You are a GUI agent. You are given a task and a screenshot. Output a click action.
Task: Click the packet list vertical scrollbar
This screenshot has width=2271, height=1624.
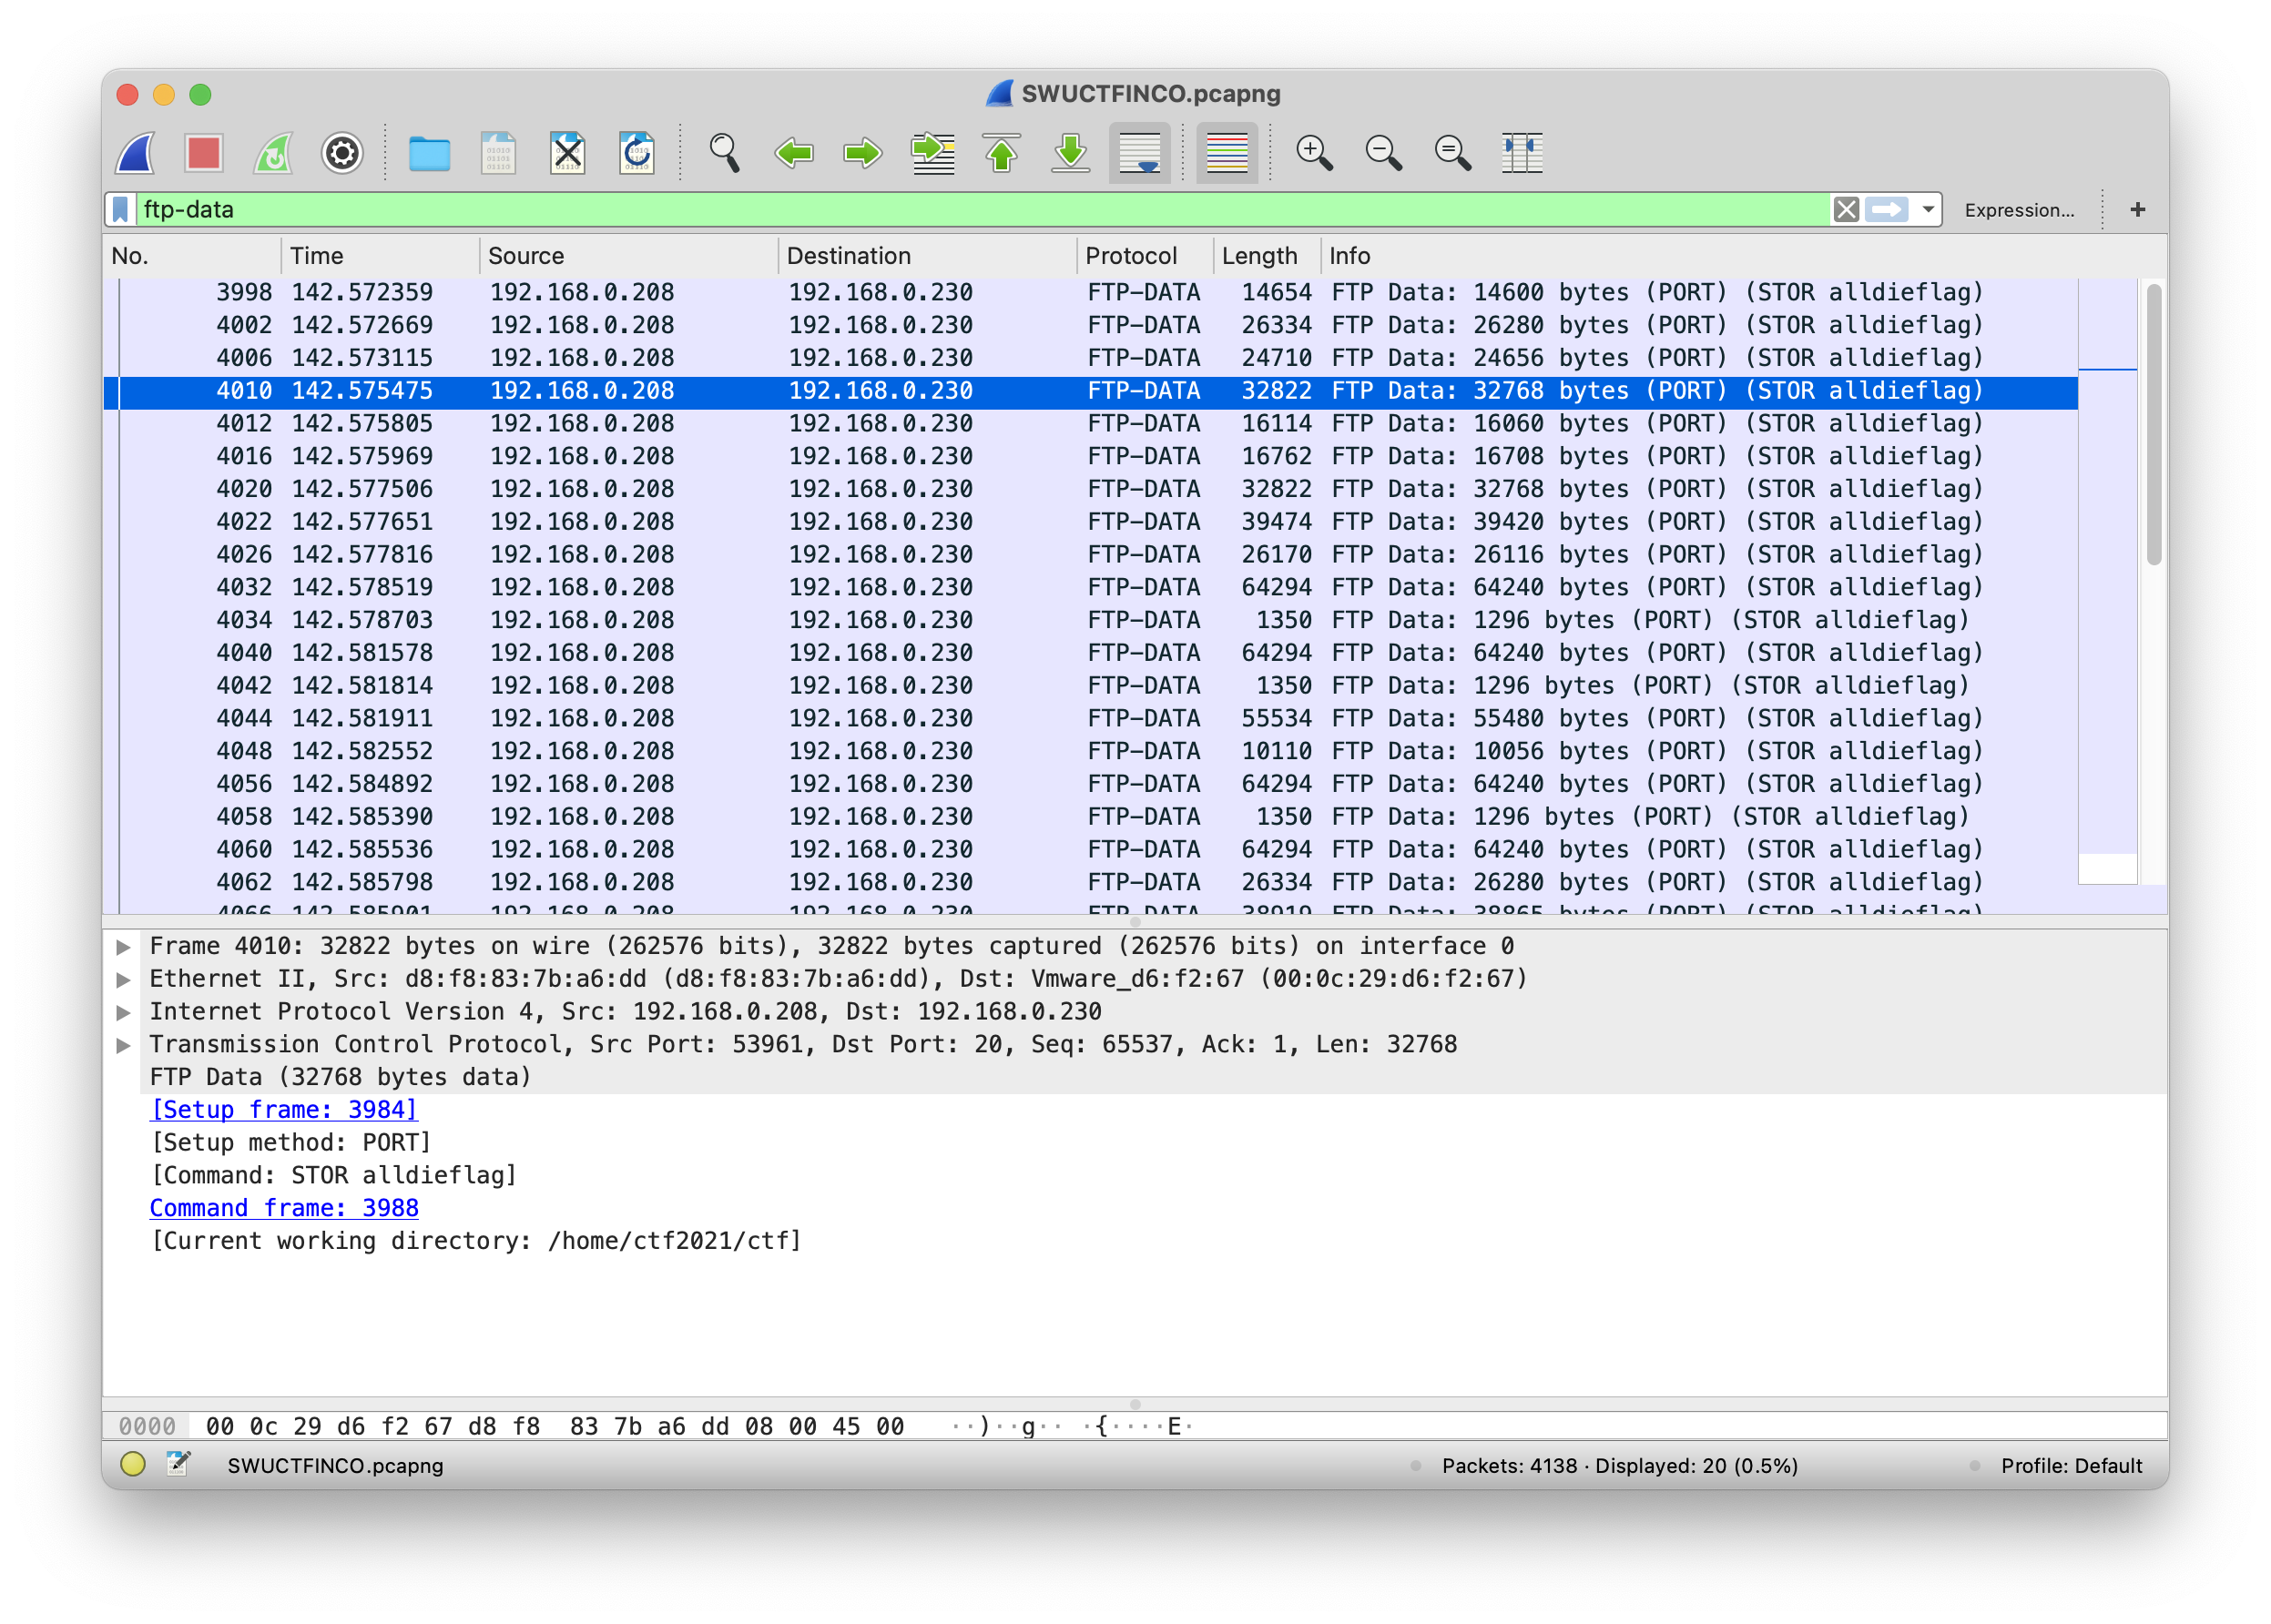pyautogui.click(x=2153, y=425)
